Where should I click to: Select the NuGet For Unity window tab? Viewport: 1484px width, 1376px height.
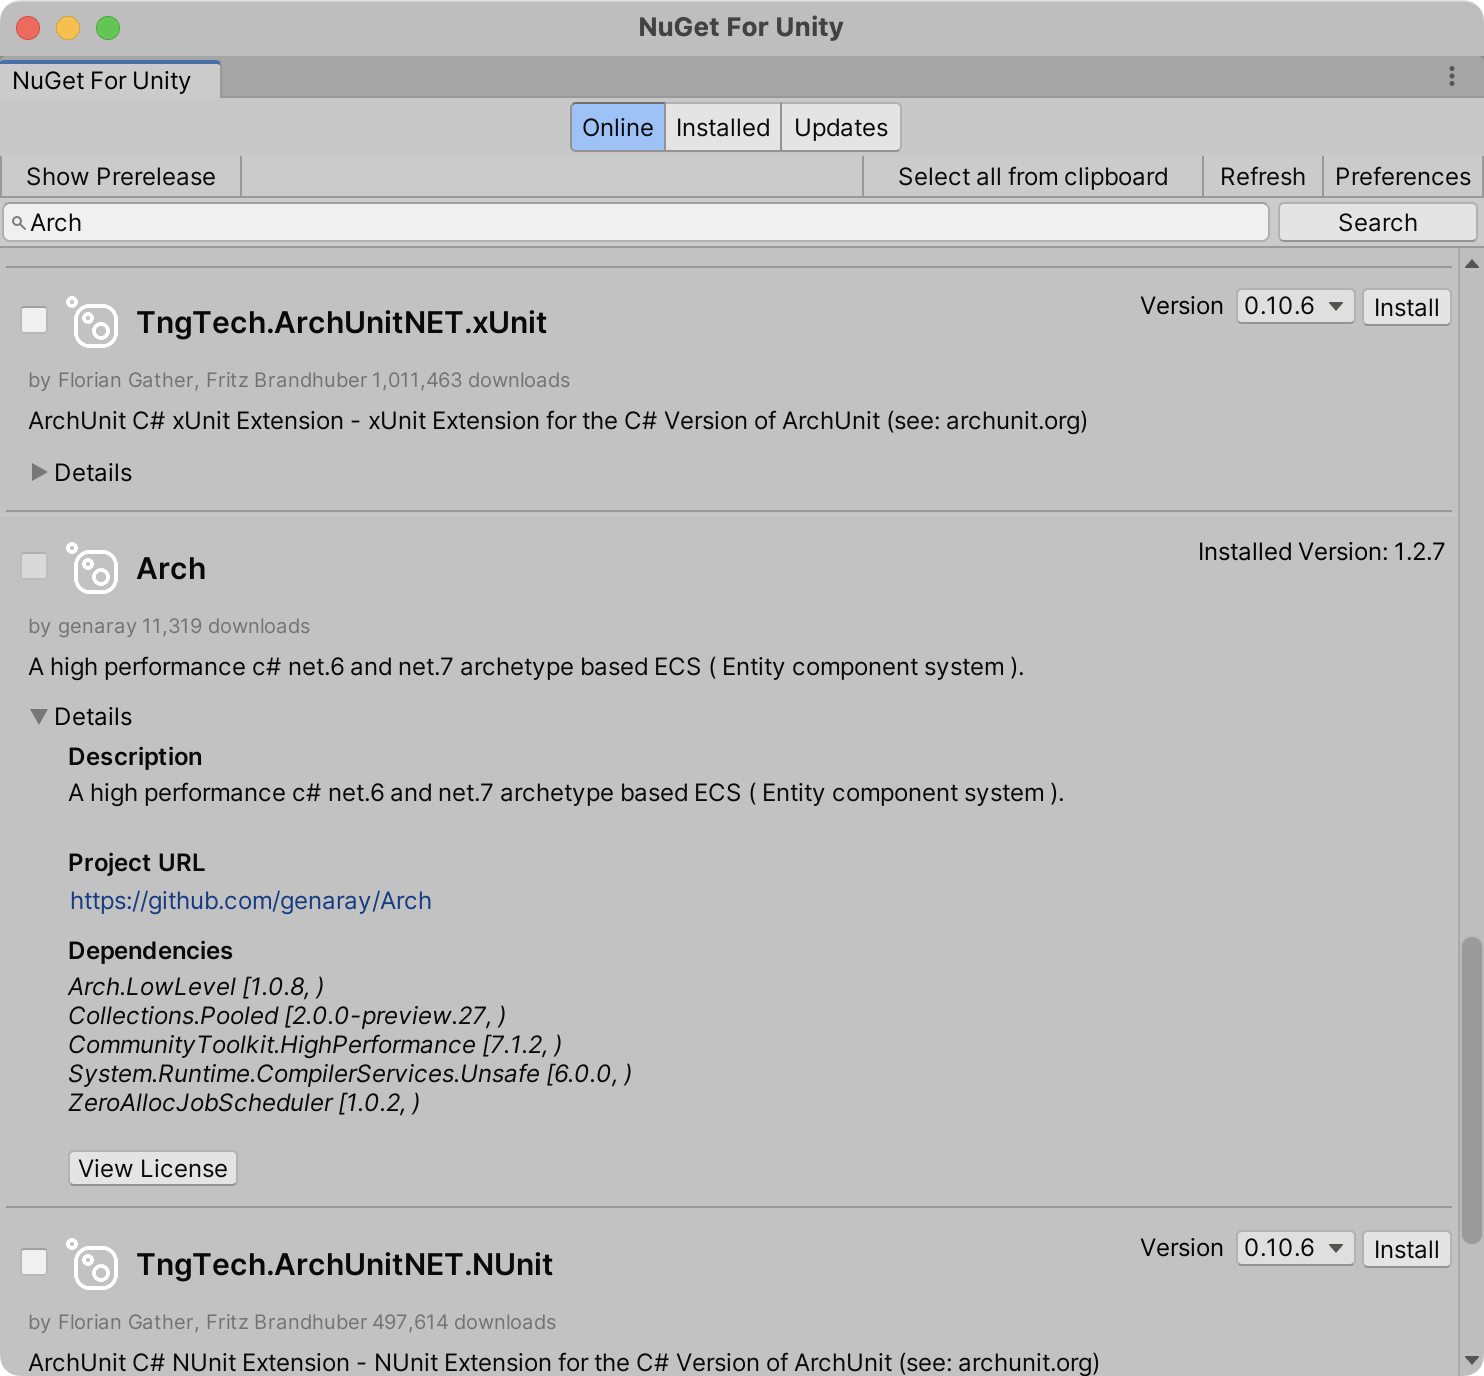pos(110,80)
